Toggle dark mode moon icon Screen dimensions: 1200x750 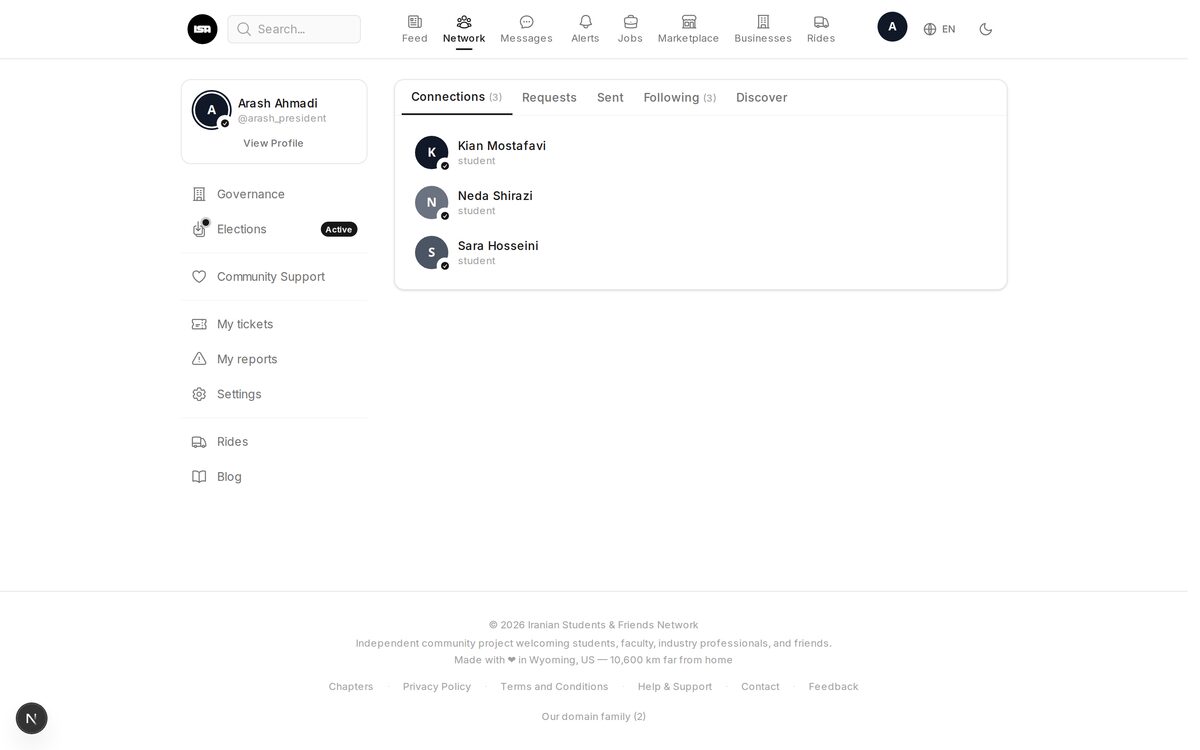tap(985, 29)
